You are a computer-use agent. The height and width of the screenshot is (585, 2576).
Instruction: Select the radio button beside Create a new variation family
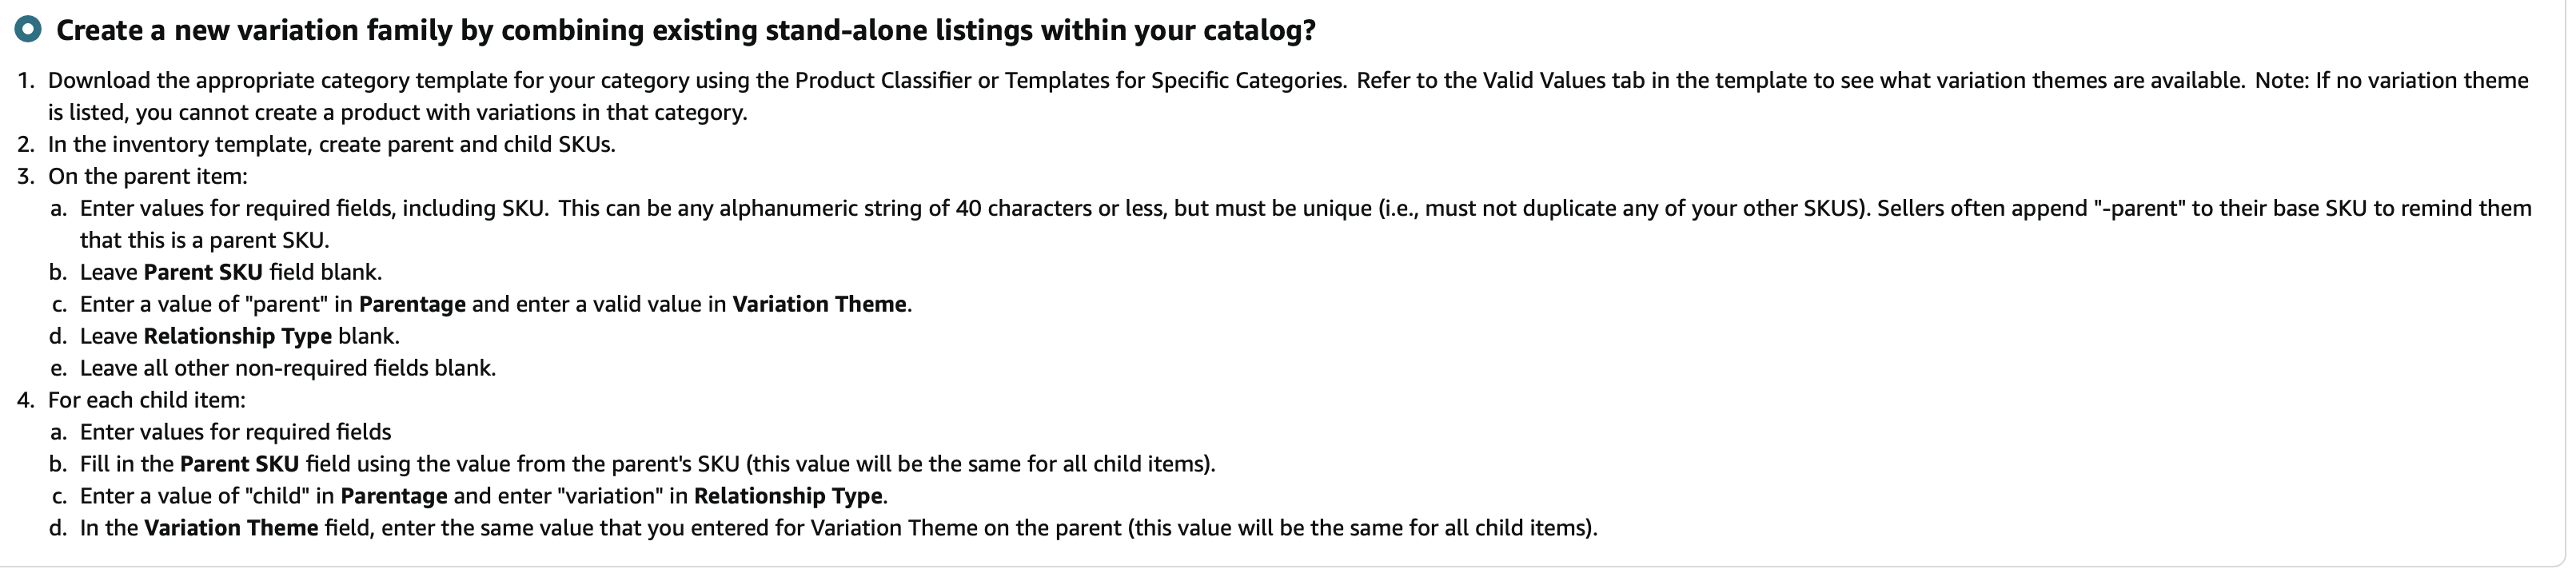point(28,30)
